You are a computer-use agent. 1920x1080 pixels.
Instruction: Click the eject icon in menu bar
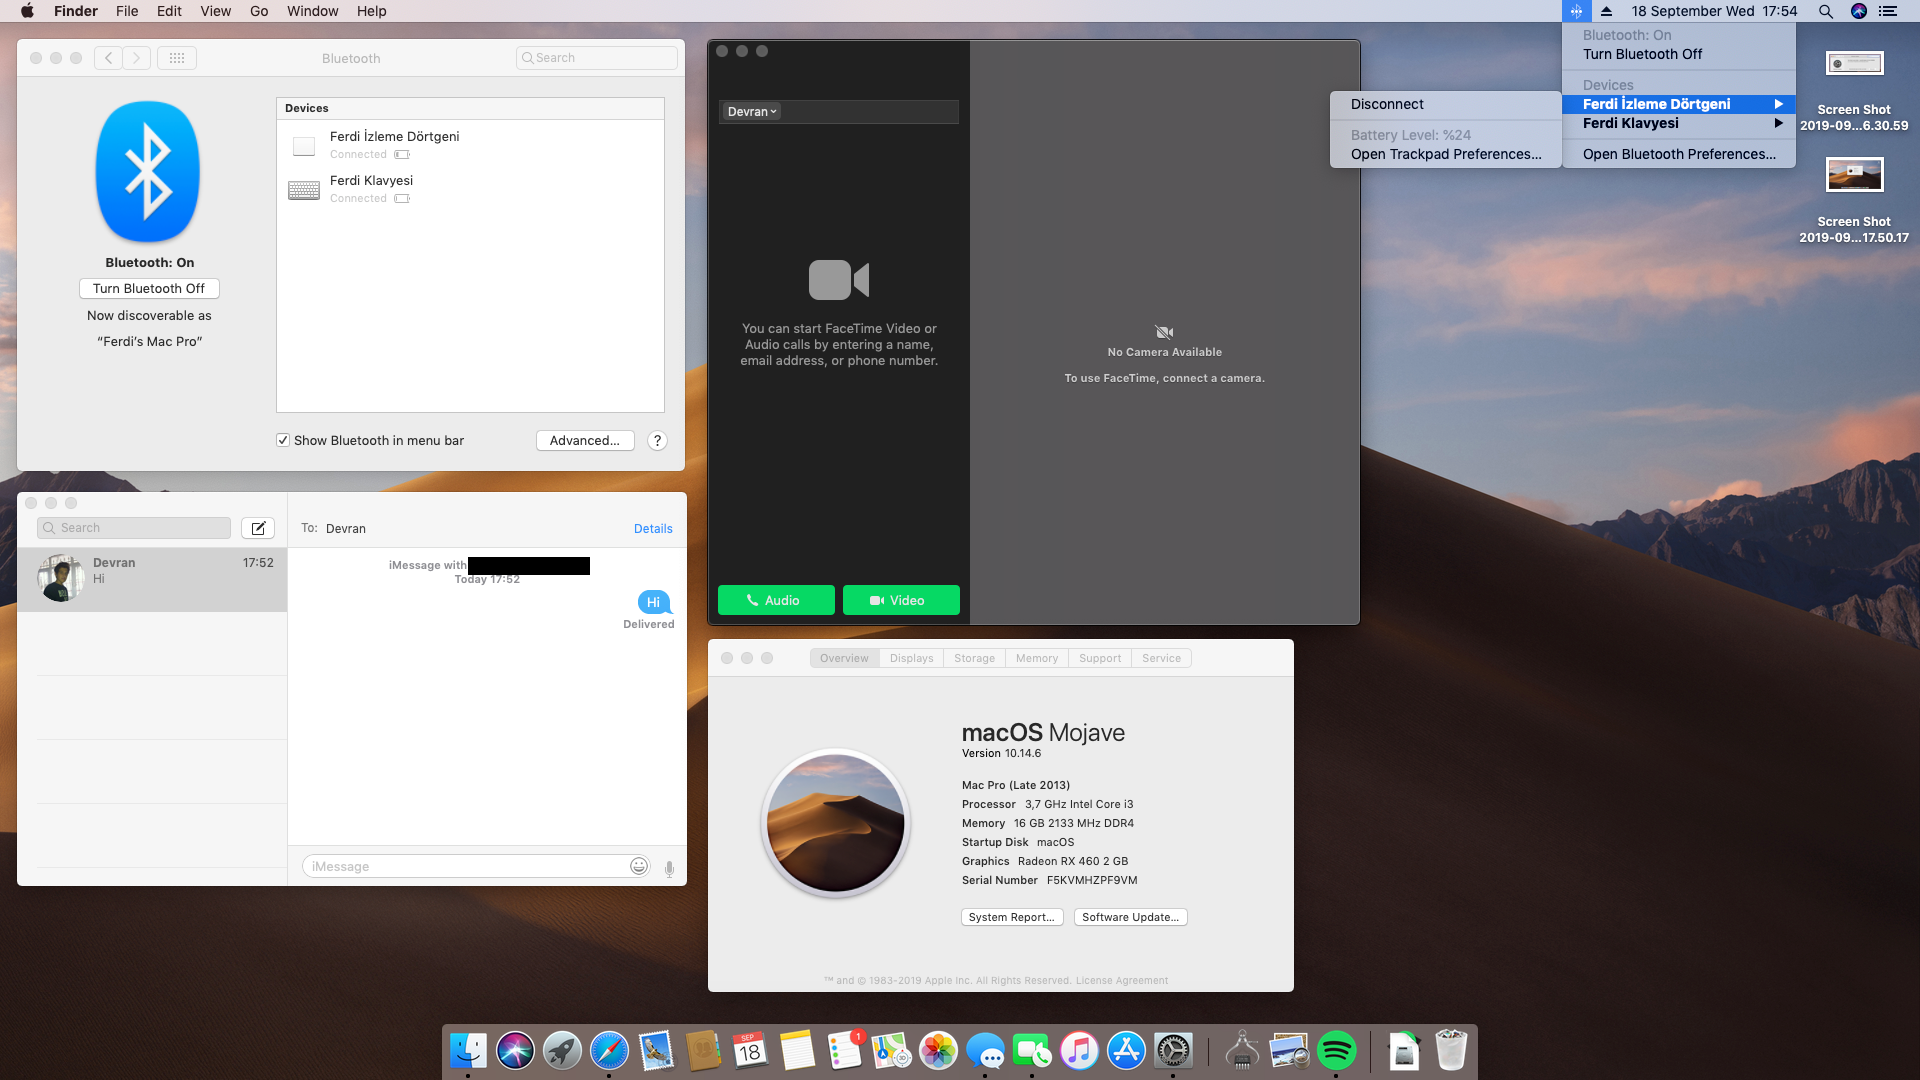click(x=1606, y=11)
